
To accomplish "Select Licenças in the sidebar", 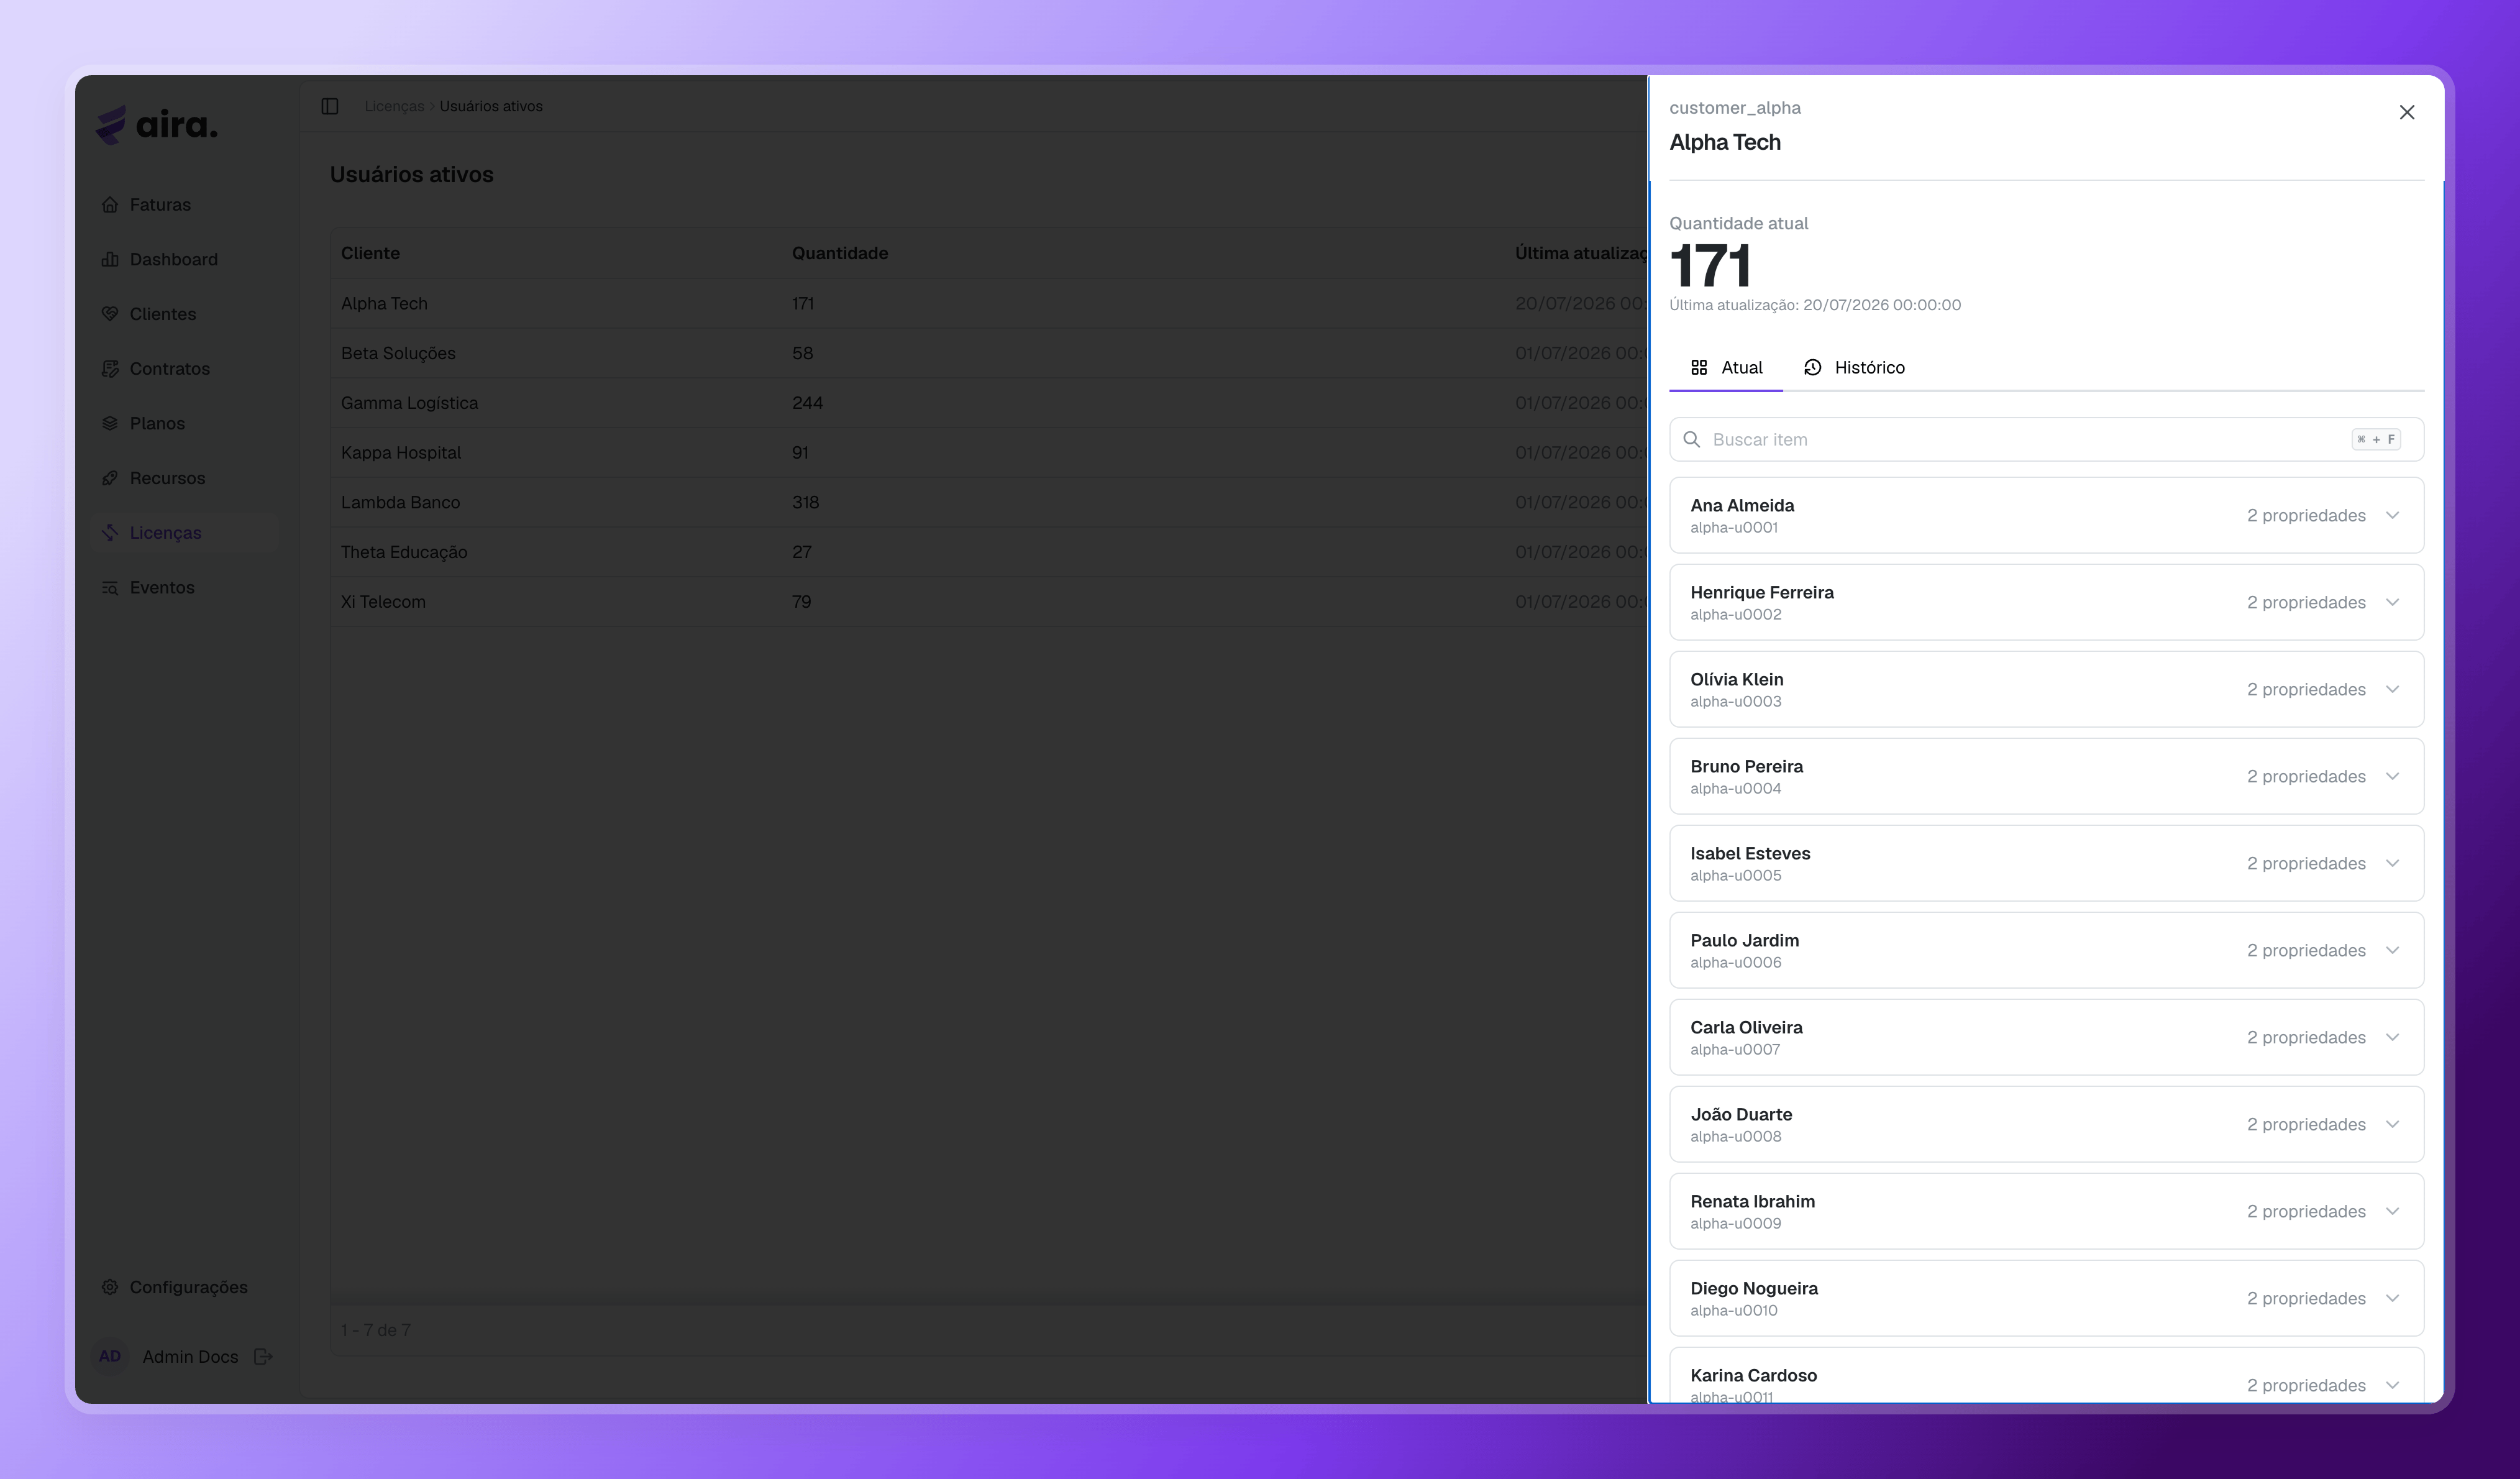I will [x=185, y=533].
